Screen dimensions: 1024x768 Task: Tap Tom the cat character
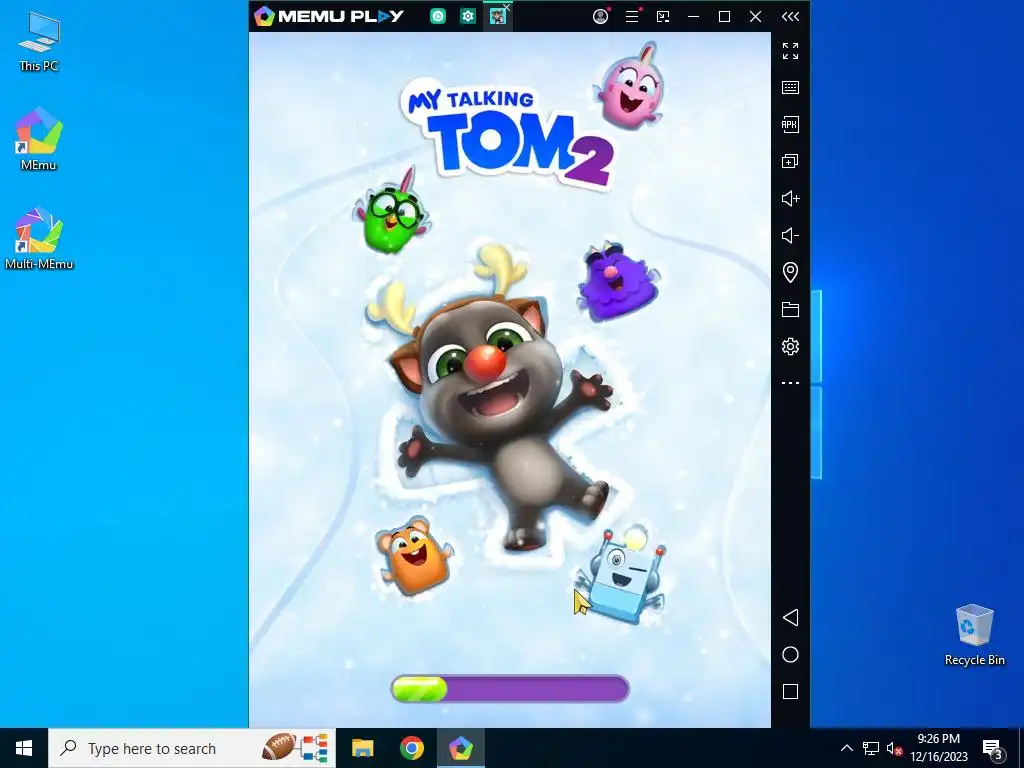click(498, 396)
